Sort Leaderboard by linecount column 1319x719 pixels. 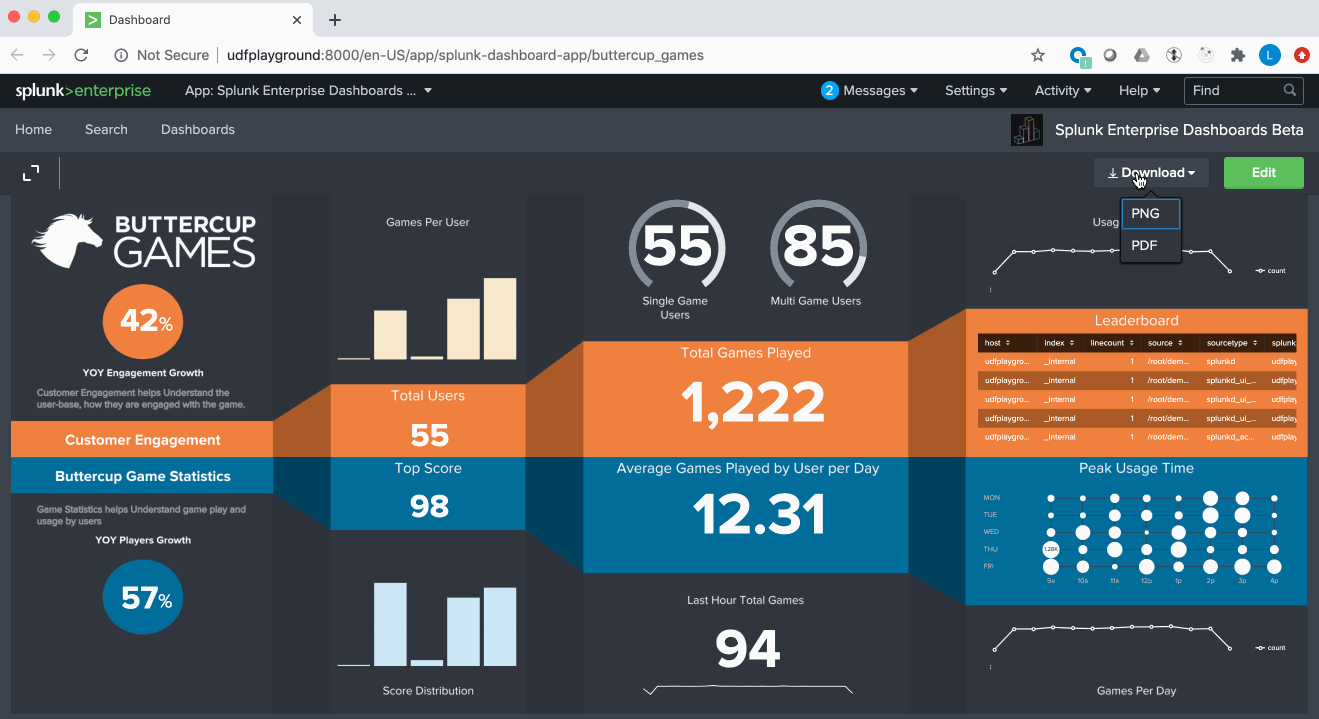[x=1111, y=343]
